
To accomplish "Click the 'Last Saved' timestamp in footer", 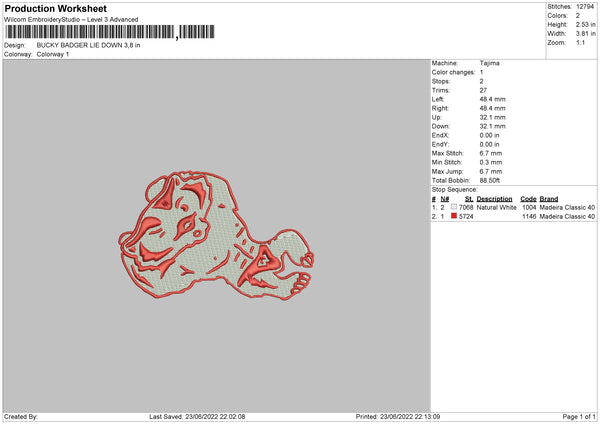I will tap(197, 417).
